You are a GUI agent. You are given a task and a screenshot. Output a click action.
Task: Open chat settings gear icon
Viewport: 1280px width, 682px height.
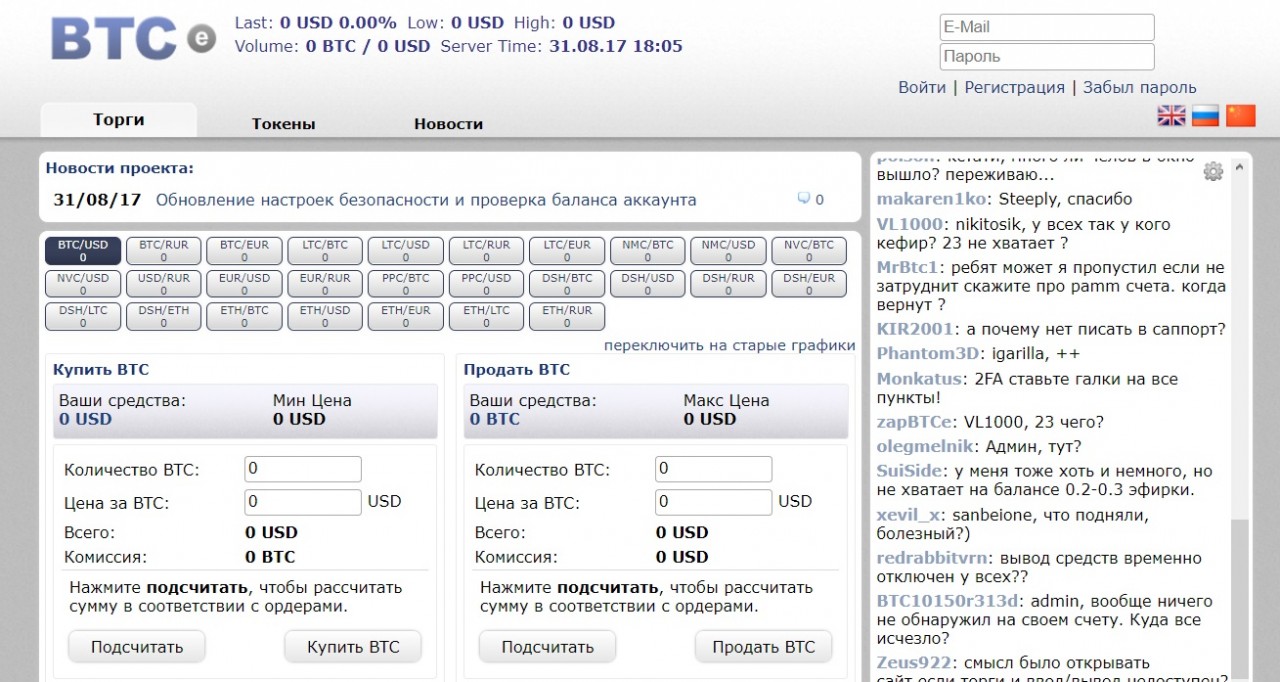tap(1213, 171)
